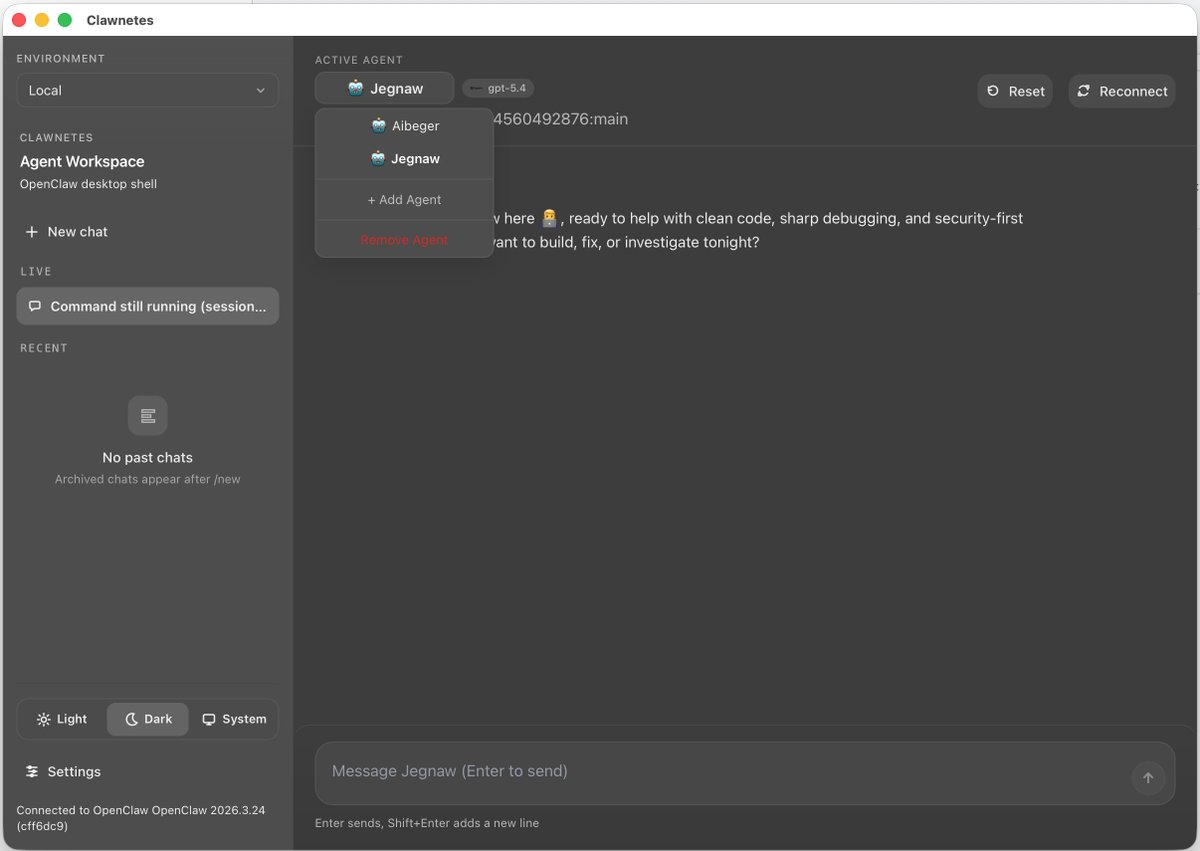Click the archive icon above No past chats
The height and width of the screenshot is (851, 1200).
[x=148, y=415]
